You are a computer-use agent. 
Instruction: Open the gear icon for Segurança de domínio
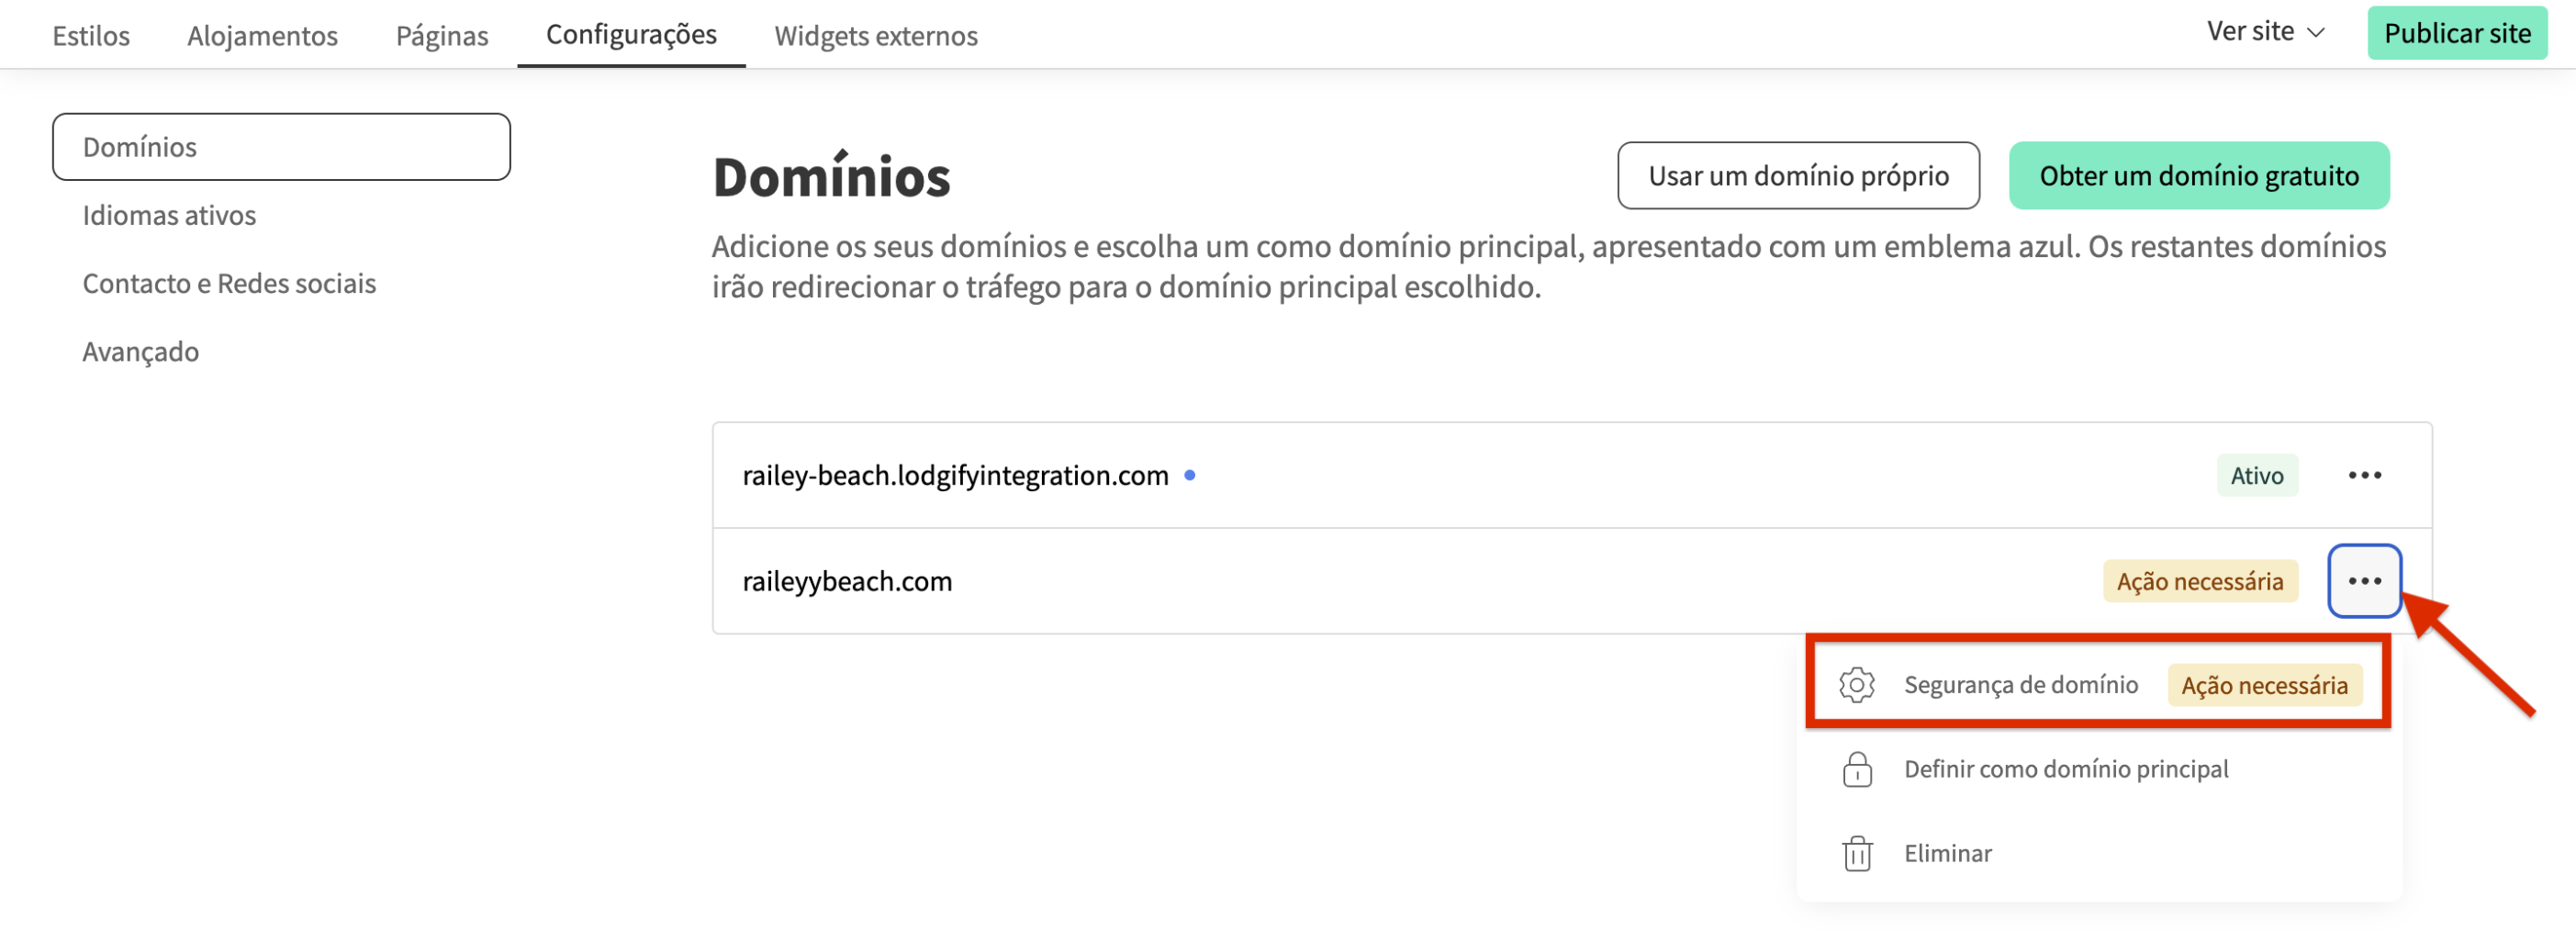(1857, 684)
